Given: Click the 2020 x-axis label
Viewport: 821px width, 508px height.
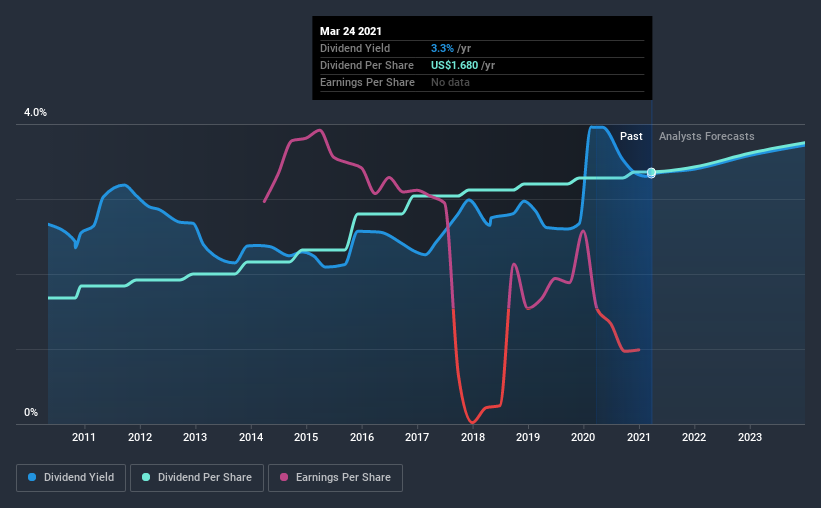Looking at the screenshot, I should (583, 437).
